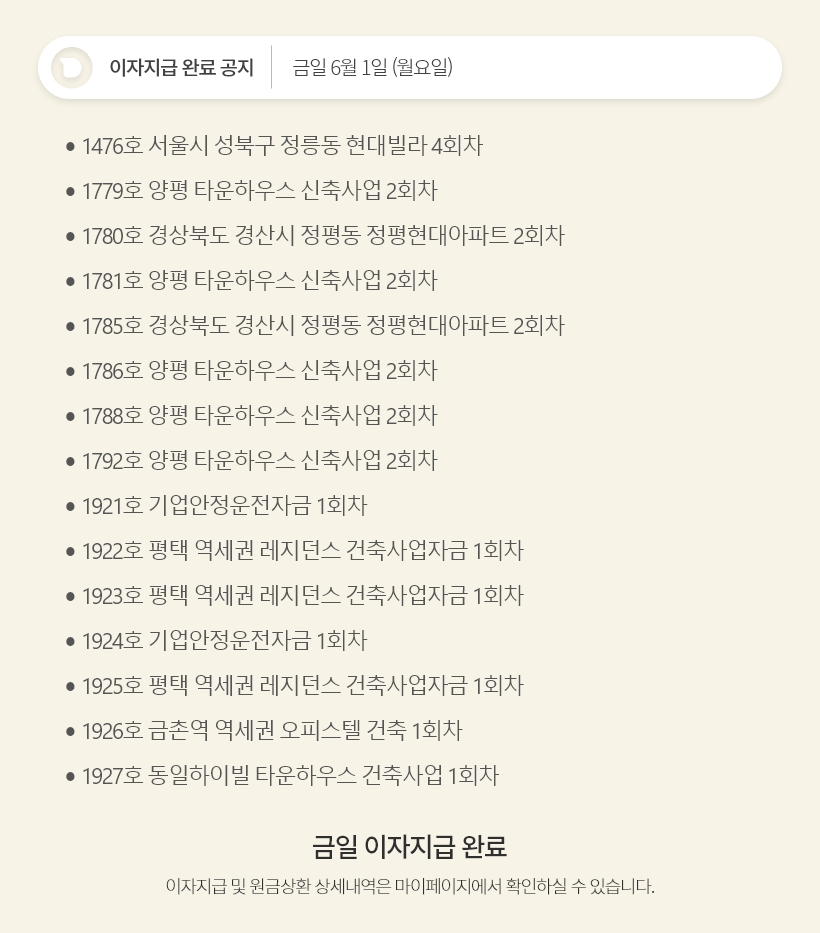Click 1923호 평택 역세권 레지던스 entry
The height and width of the screenshot is (933, 820).
(302, 596)
